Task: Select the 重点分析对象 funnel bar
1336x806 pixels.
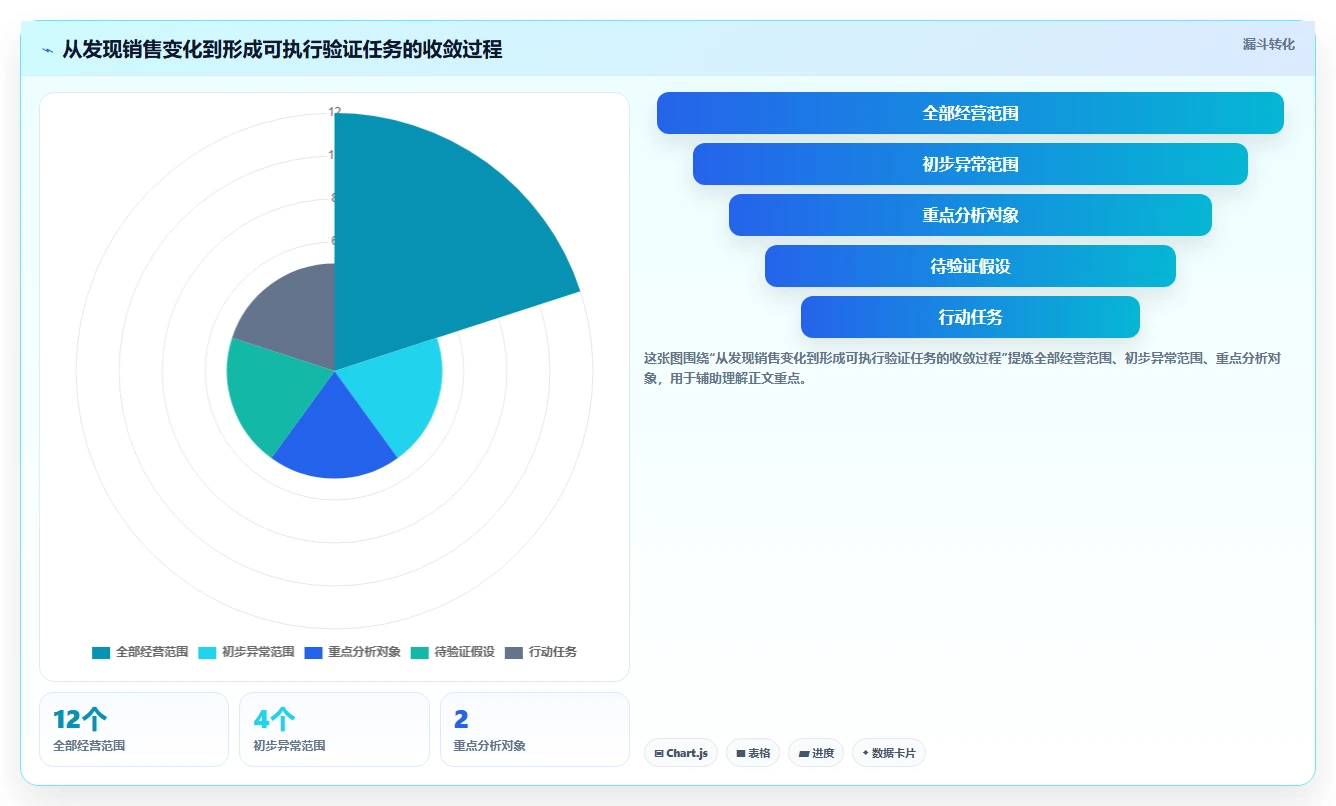Action: [970, 215]
